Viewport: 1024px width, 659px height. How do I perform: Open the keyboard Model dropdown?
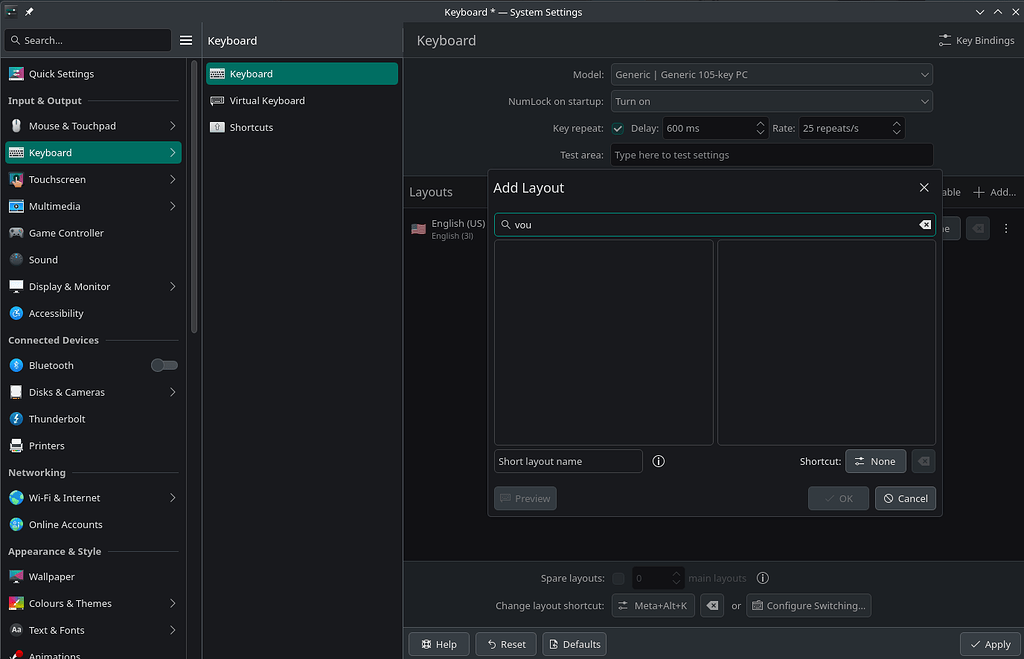click(x=772, y=74)
